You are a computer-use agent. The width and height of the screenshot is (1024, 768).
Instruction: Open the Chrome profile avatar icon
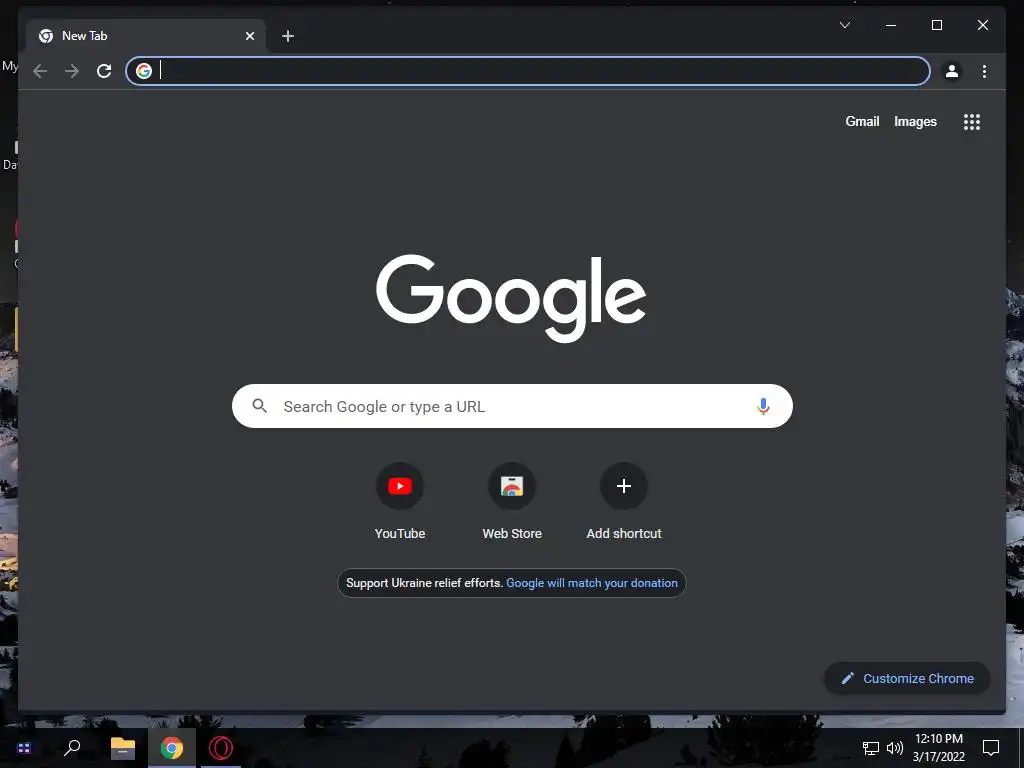(x=952, y=71)
